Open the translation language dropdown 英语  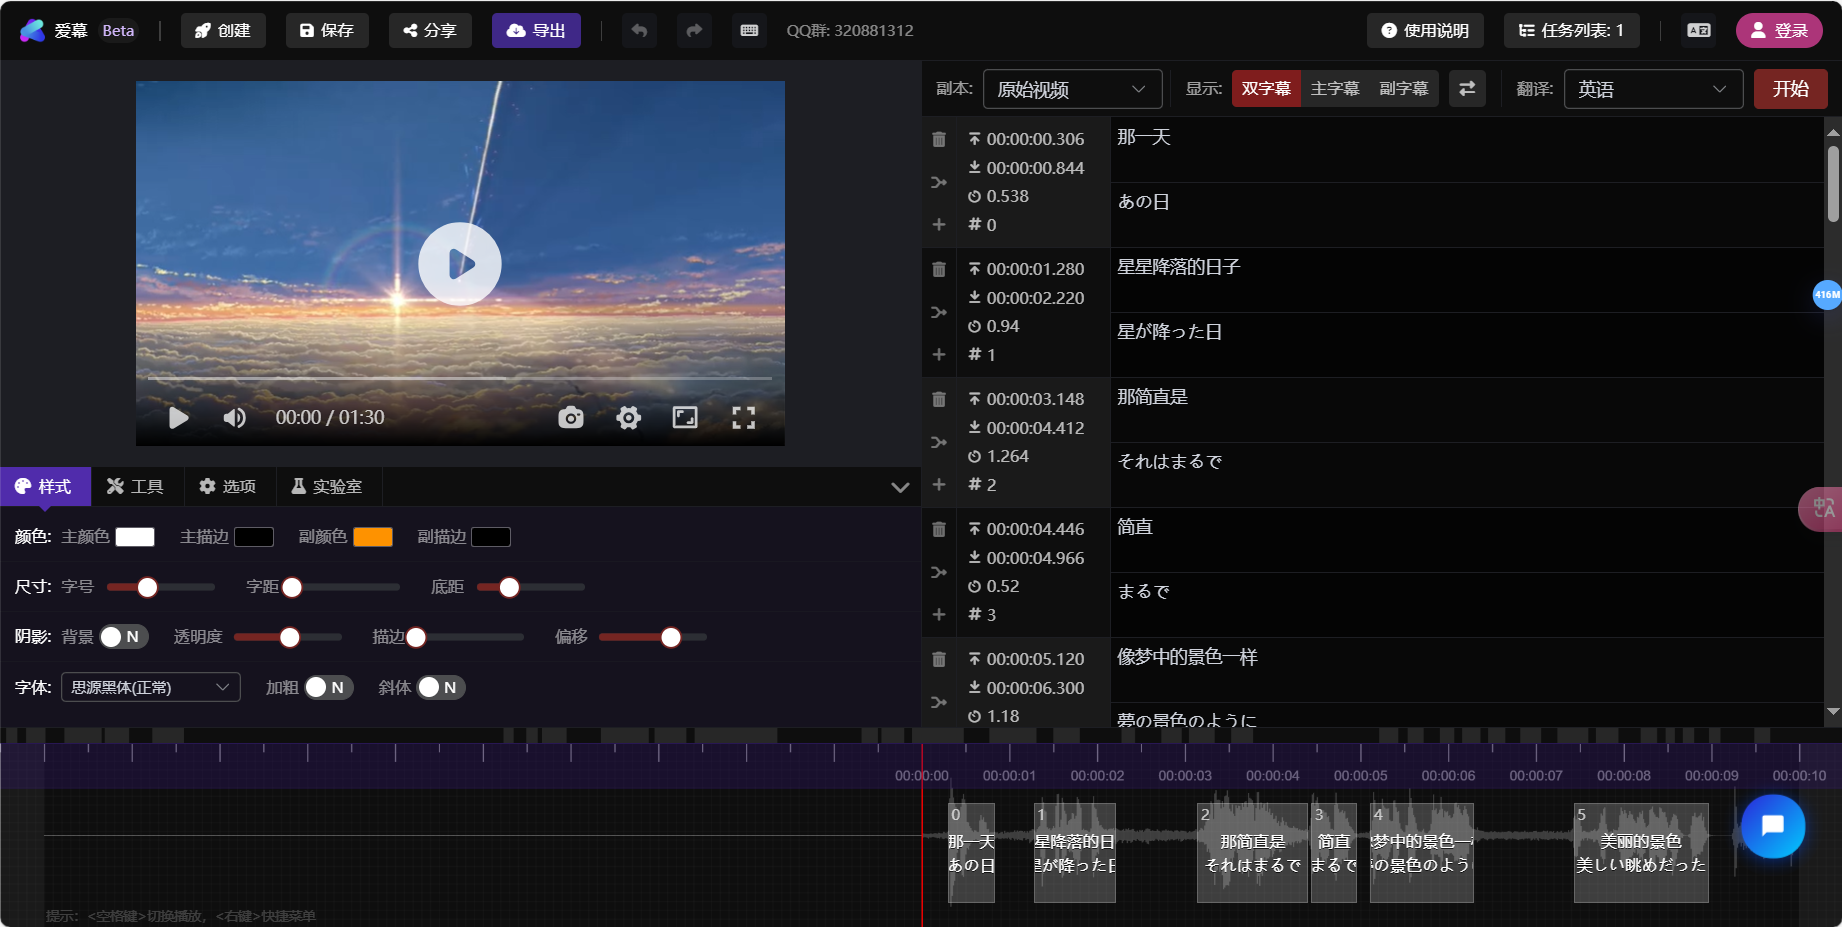click(x=1652, y=89)
